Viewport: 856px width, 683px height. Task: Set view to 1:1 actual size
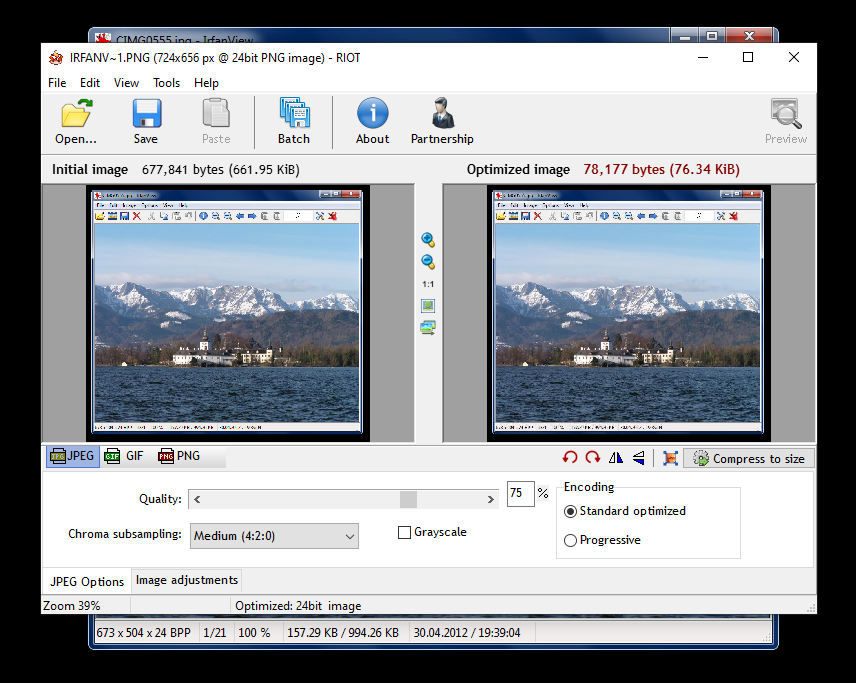click(428, 284)
